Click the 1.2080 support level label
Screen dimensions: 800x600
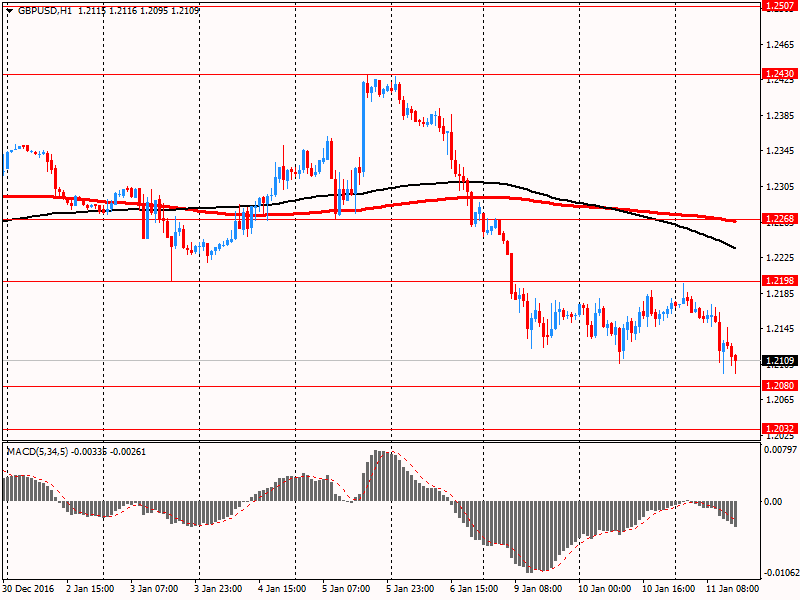(780, 386)
